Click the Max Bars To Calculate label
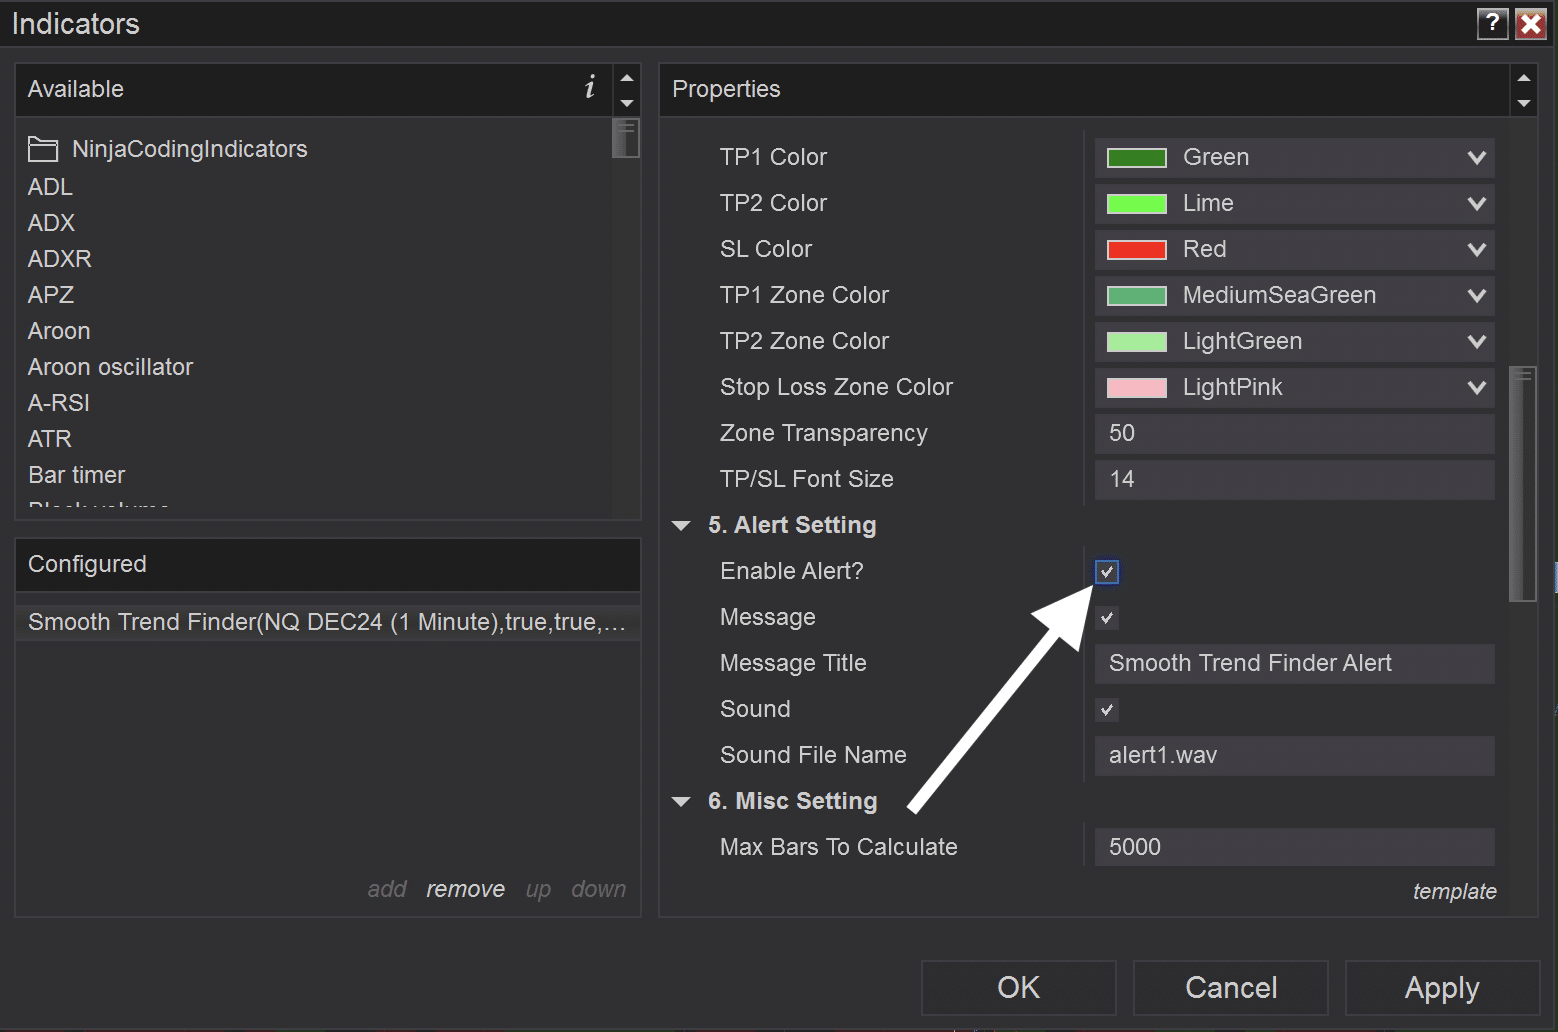The image size is (1558, 1032). click(839, 847)
